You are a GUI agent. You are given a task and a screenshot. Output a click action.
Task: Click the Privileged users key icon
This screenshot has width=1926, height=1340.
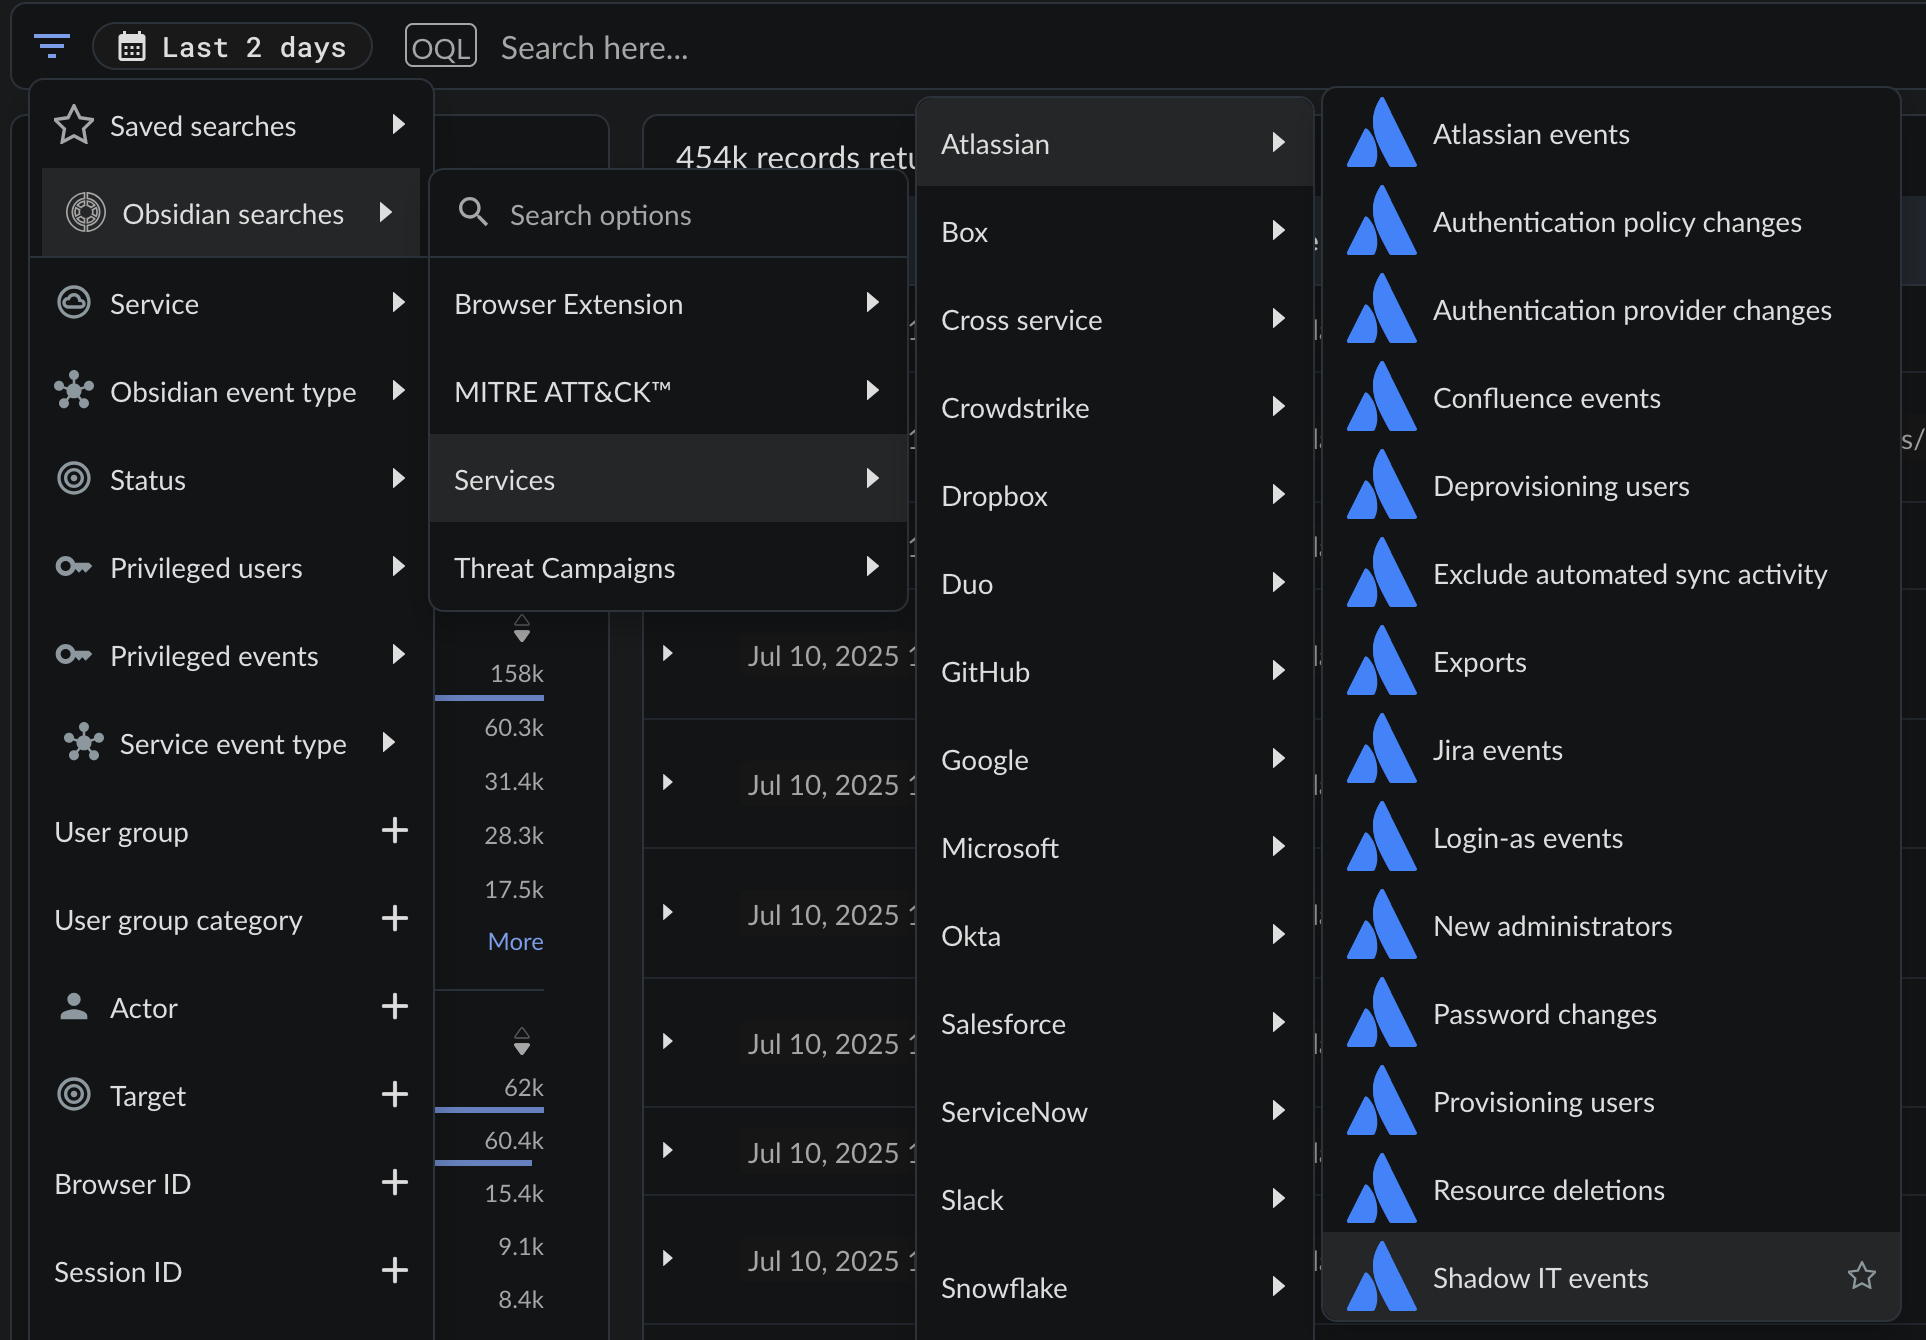pos(74,567)
